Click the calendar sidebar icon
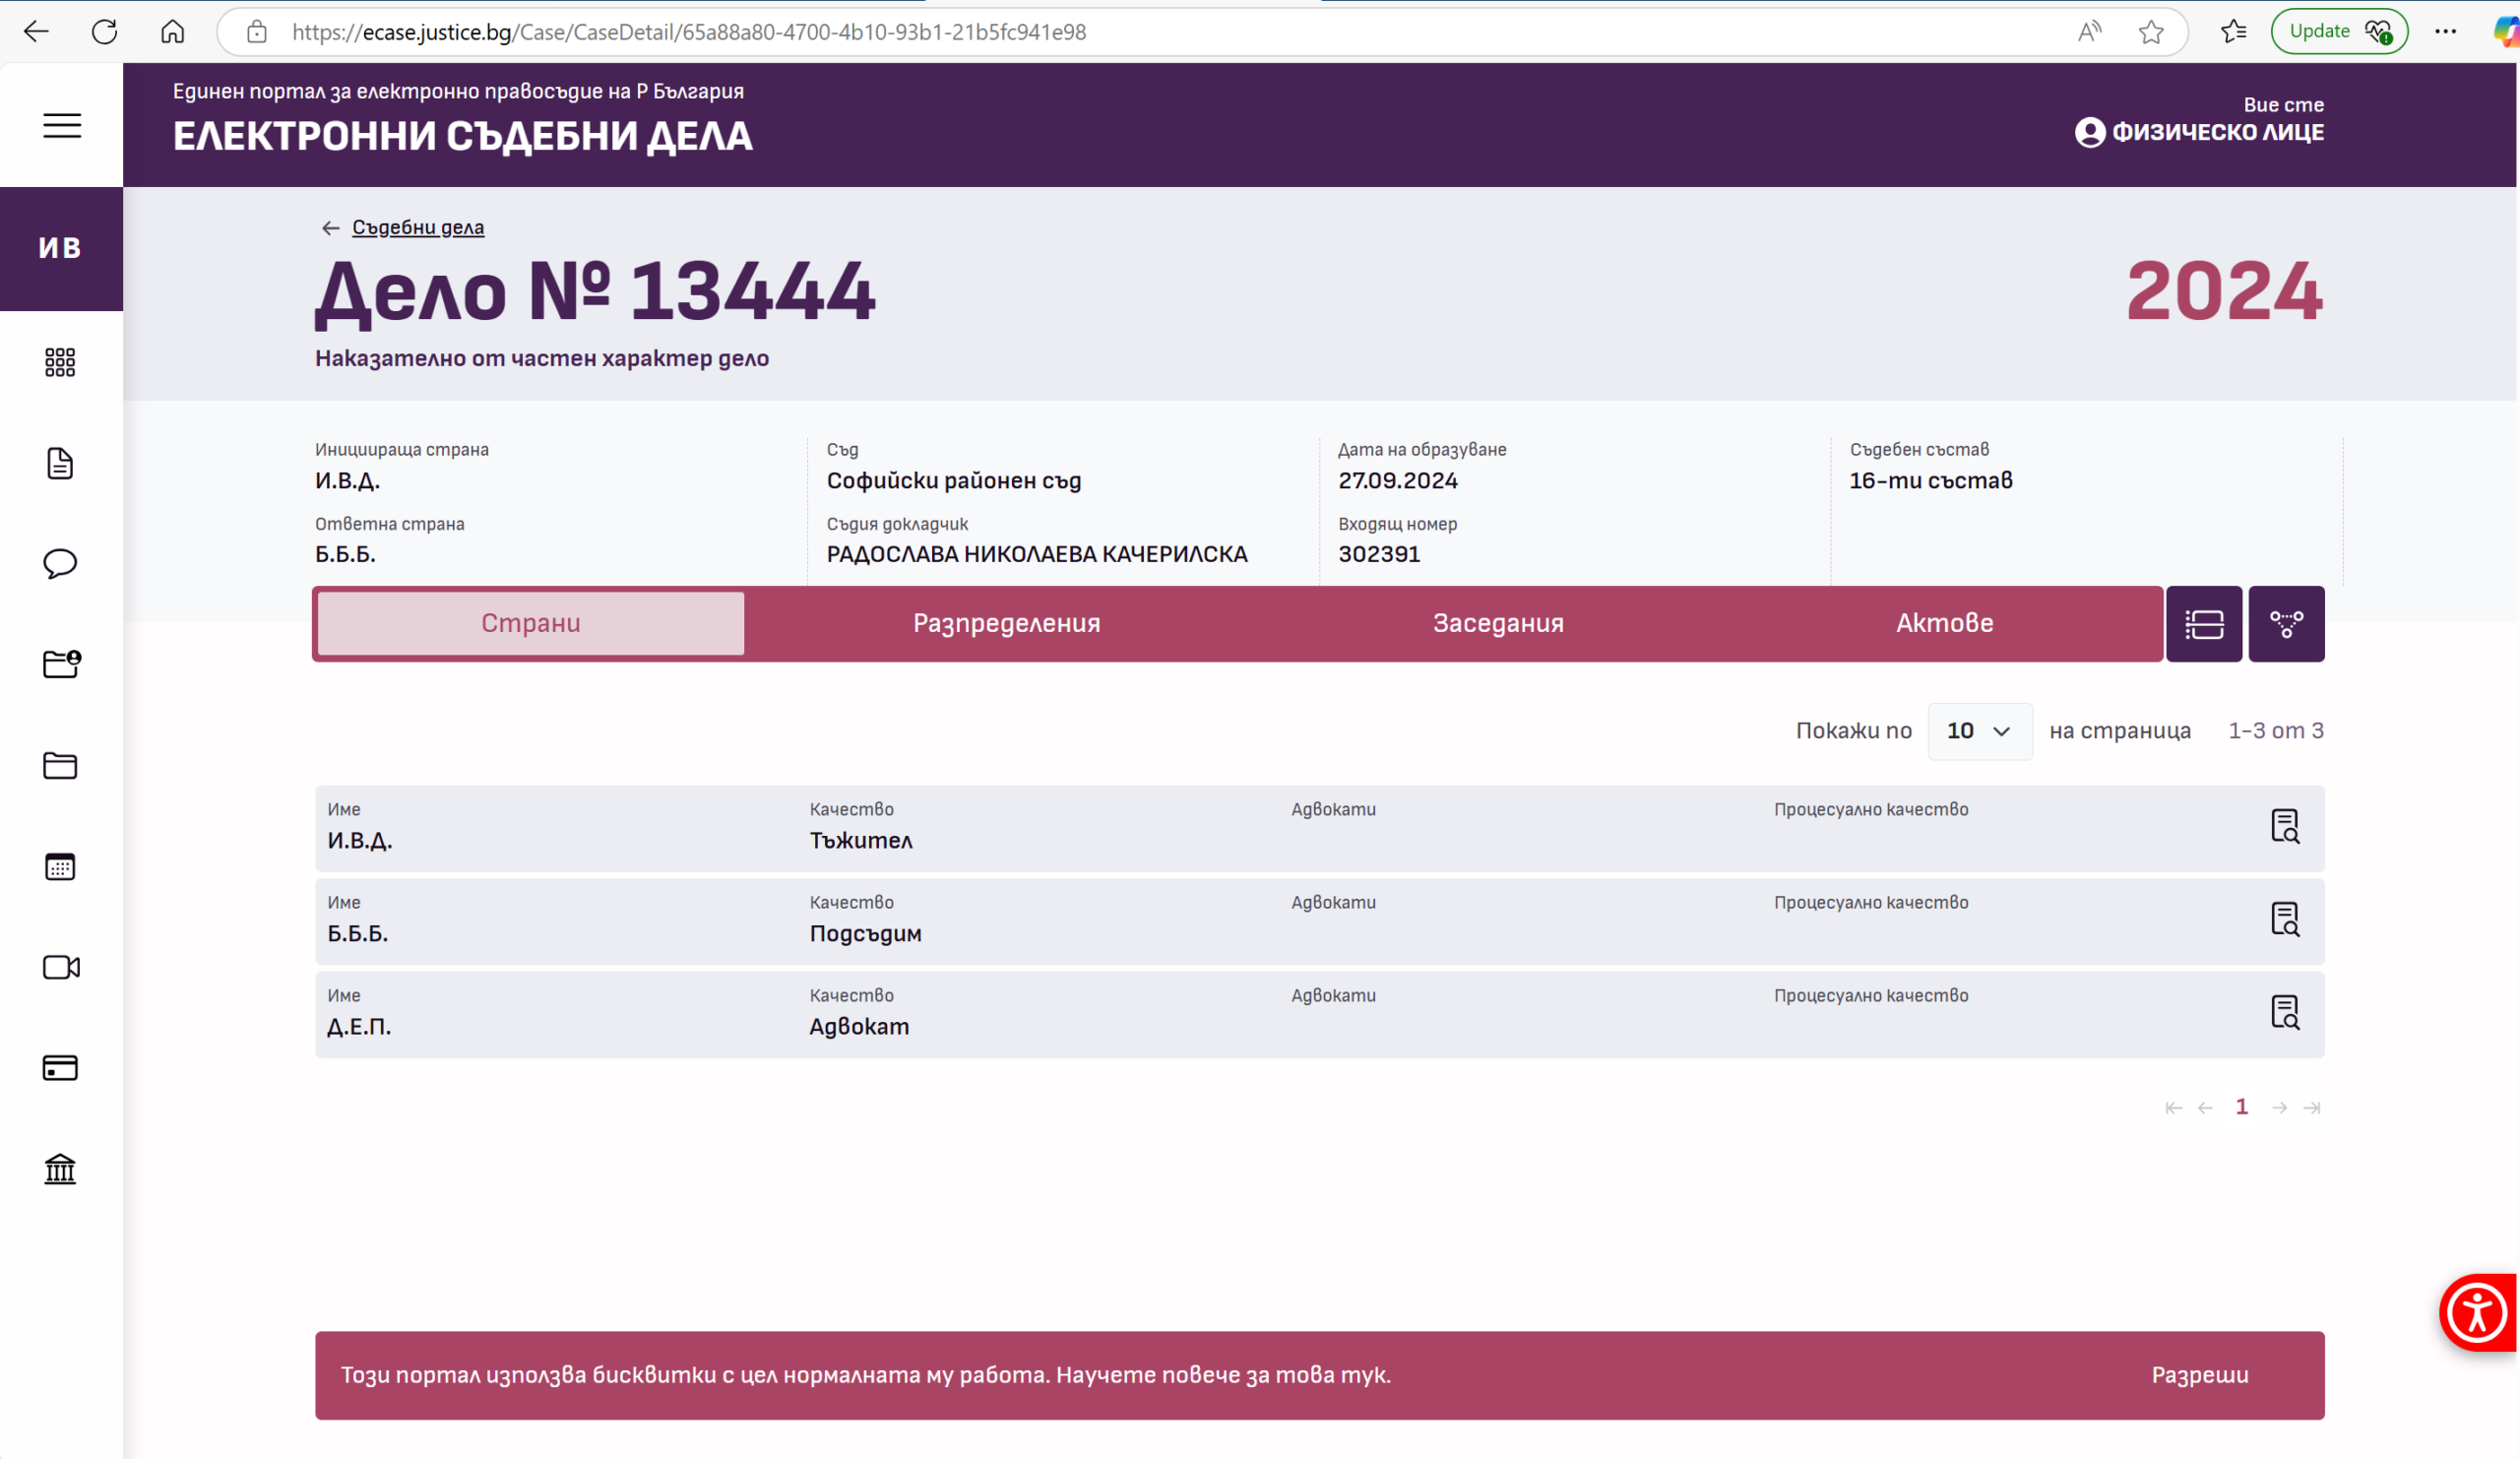 [x=60, y=866]
